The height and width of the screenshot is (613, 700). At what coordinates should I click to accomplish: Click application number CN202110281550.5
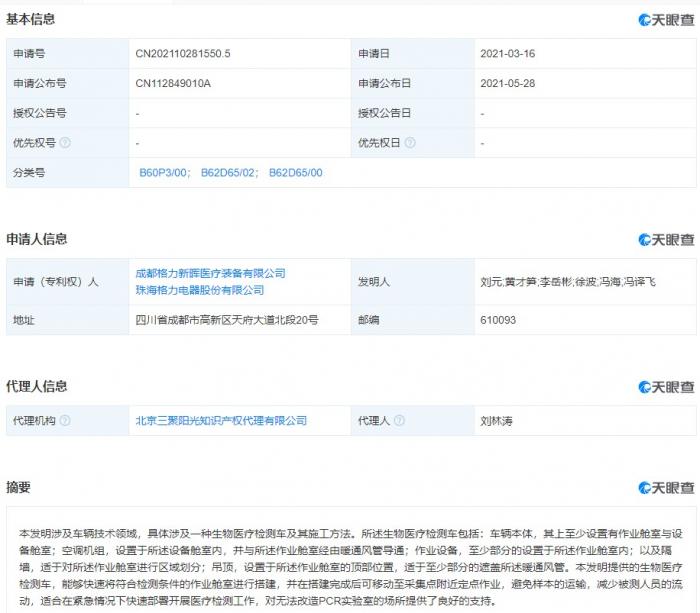click(x=190, y=53)
